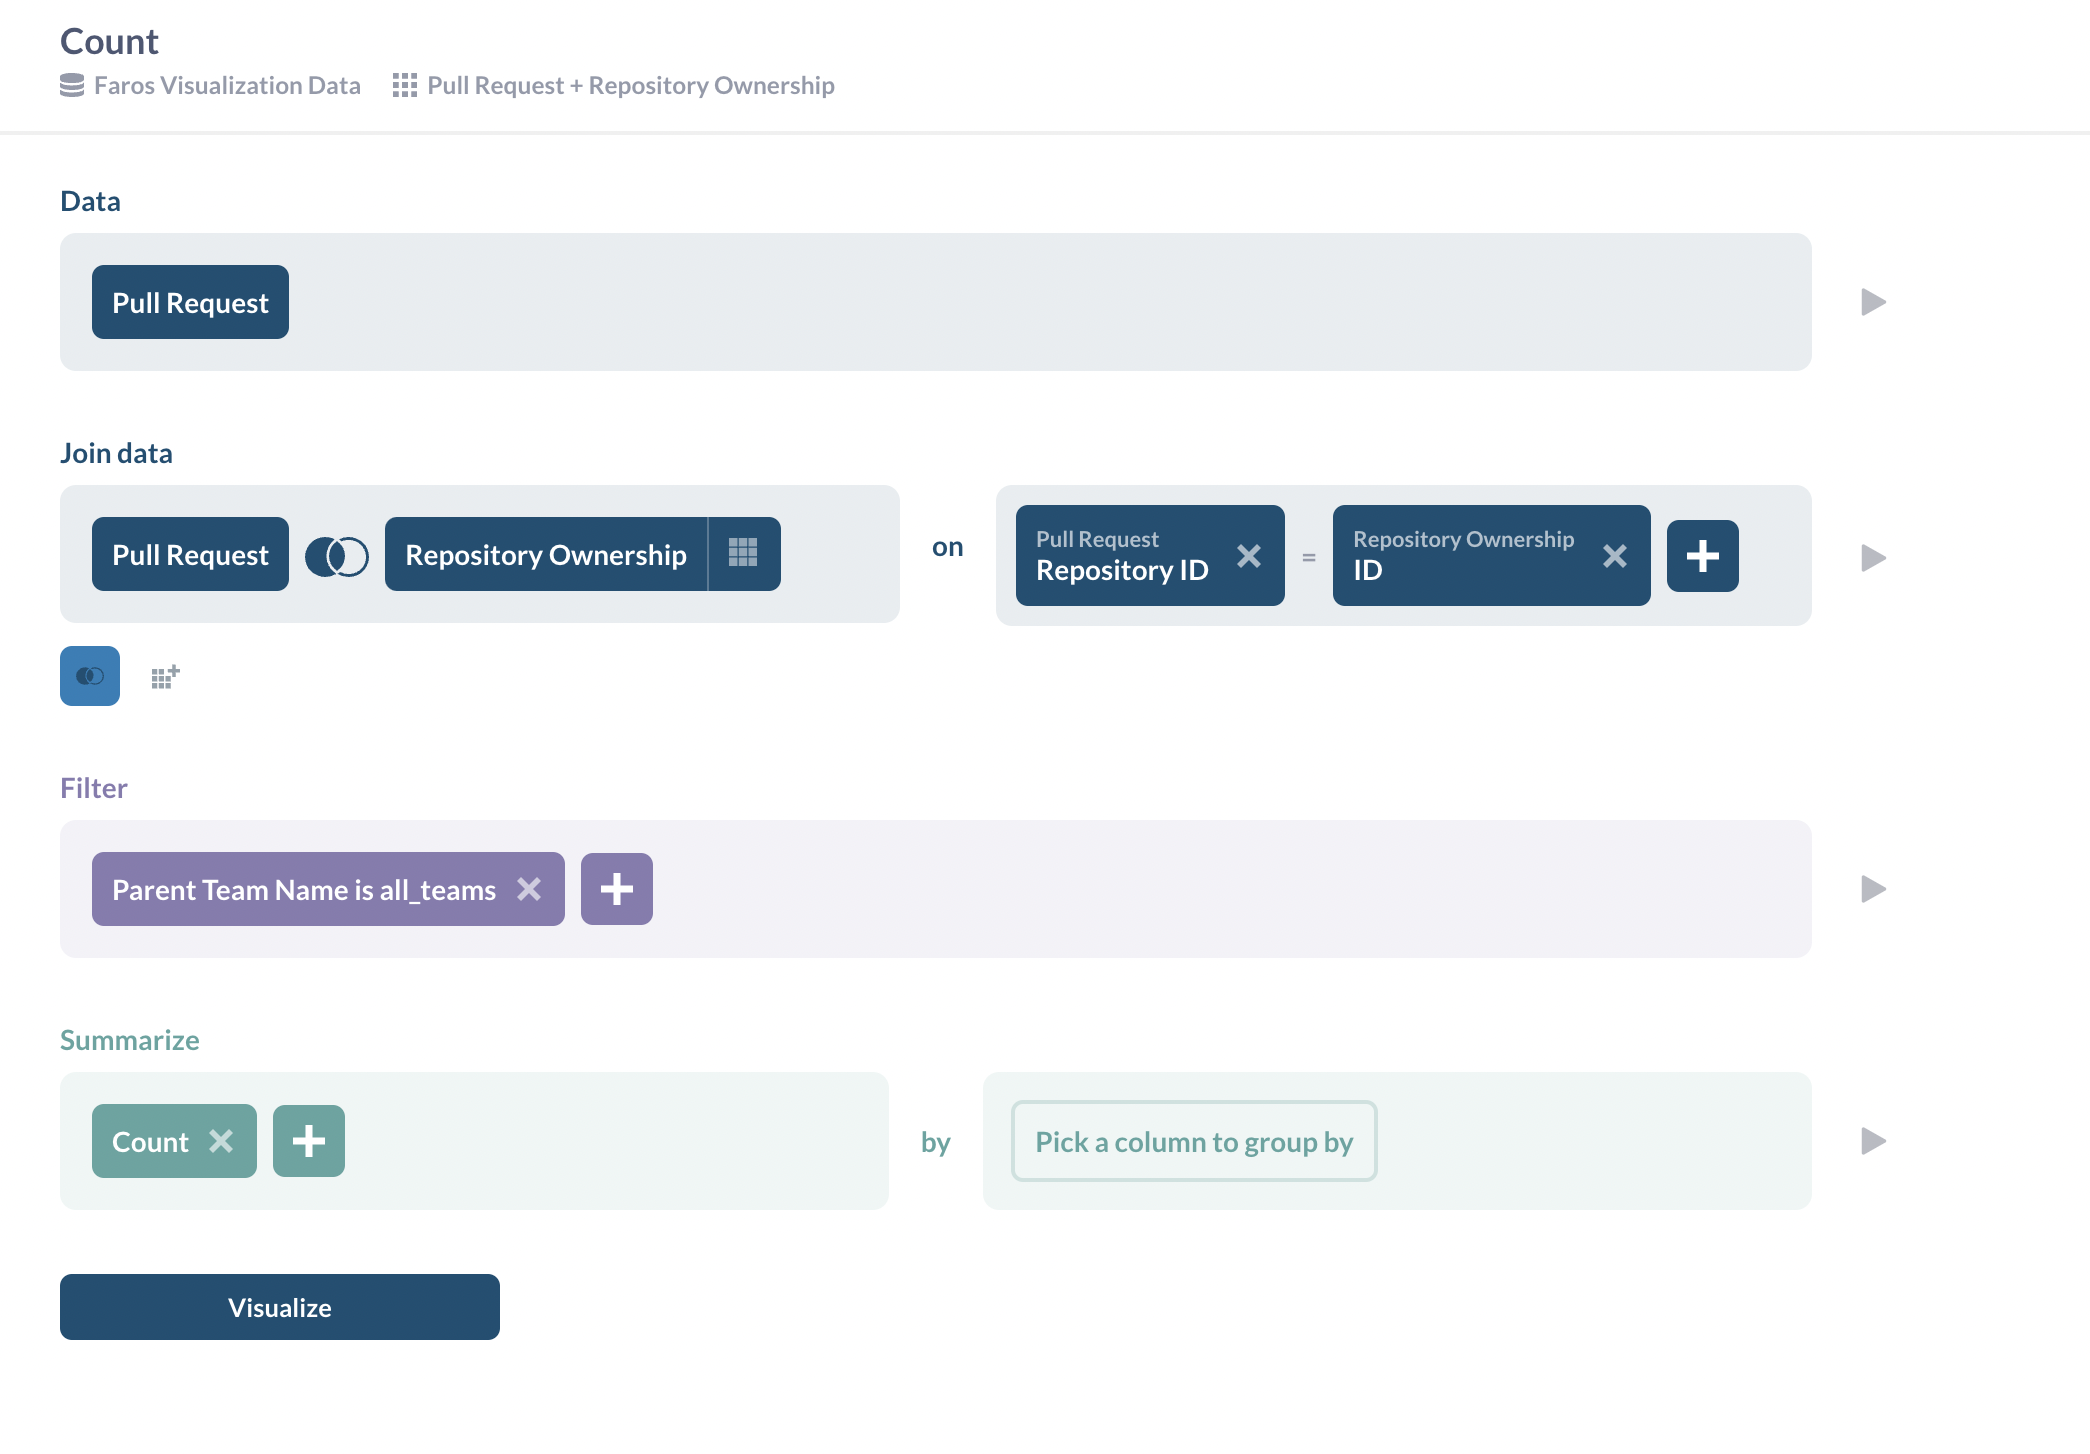The width and height of the screenshot is (2090, 1454).
Task: Preview the Join data step arrow
Action: pyautogui.click(x=1873, y=557)
